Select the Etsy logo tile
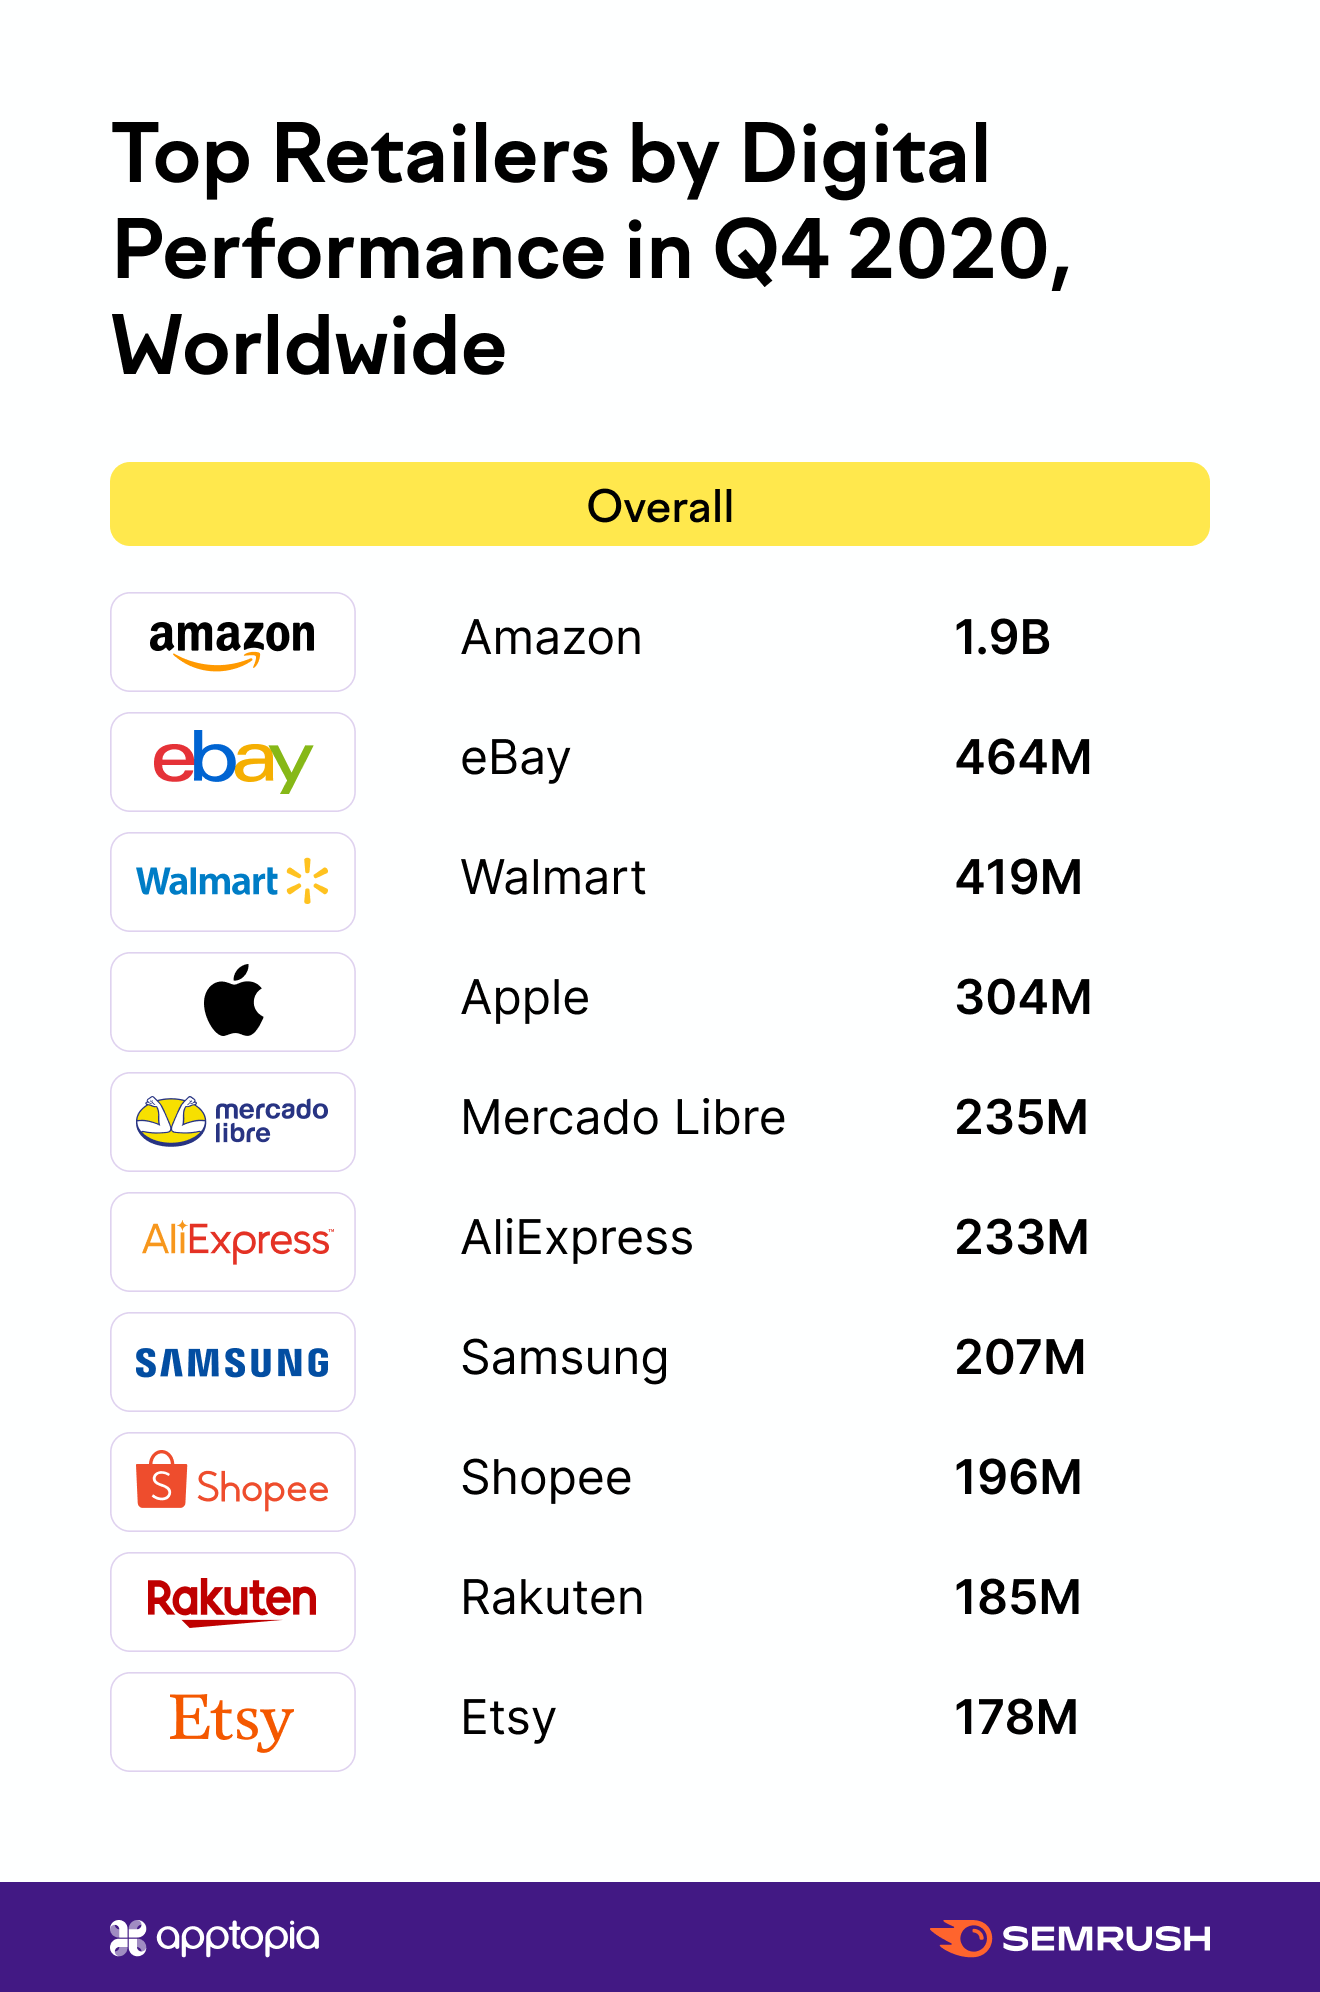The width and height of the screenshot is (1320, 1992). 232,1722
